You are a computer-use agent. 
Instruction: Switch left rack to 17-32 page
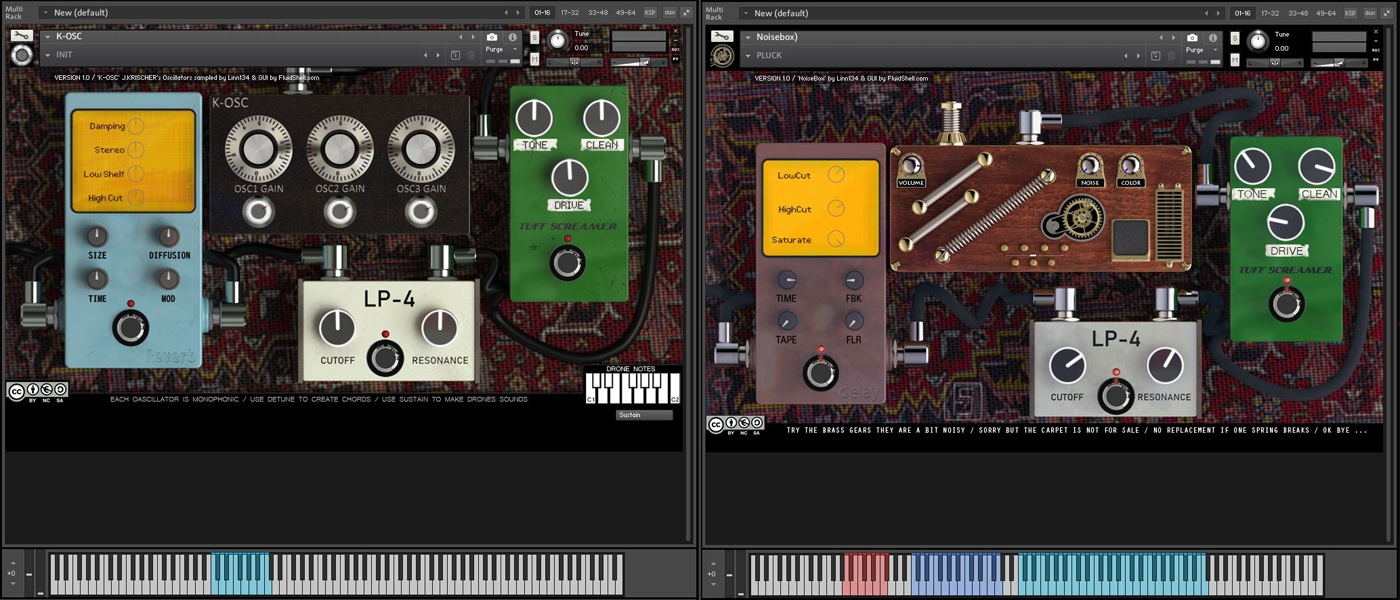(x=570, y=13)
